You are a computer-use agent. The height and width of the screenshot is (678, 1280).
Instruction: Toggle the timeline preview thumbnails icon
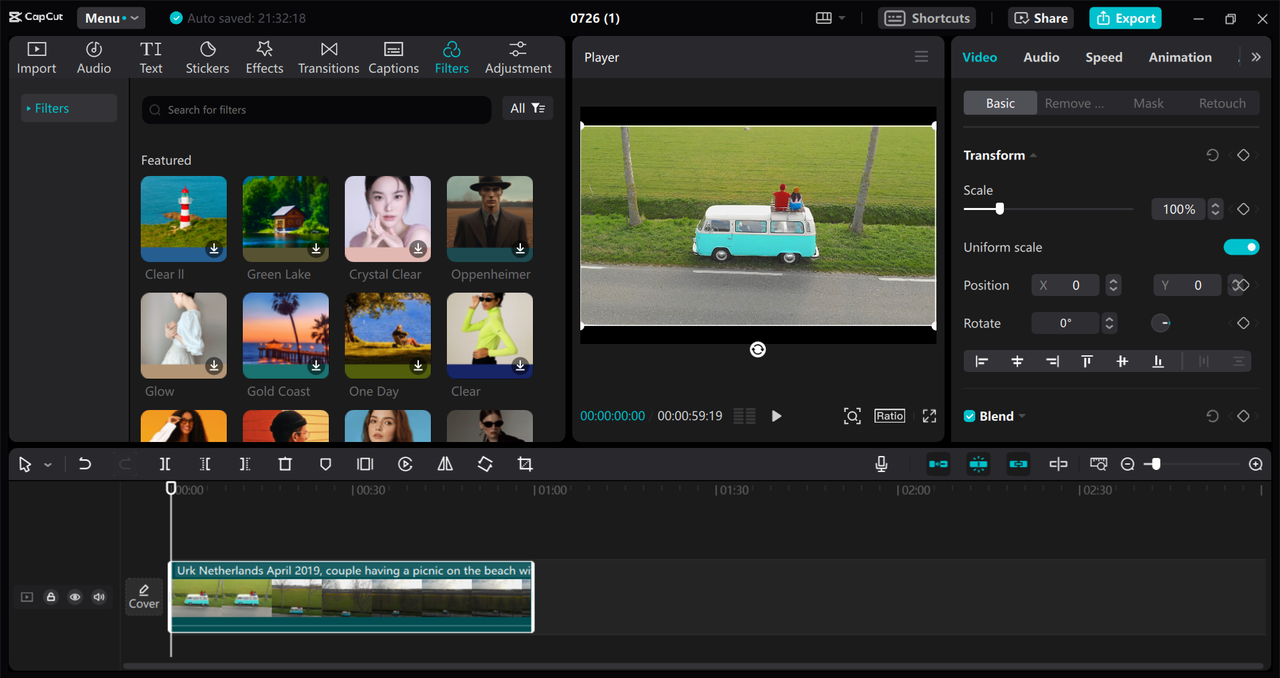tap(1098, 464)
